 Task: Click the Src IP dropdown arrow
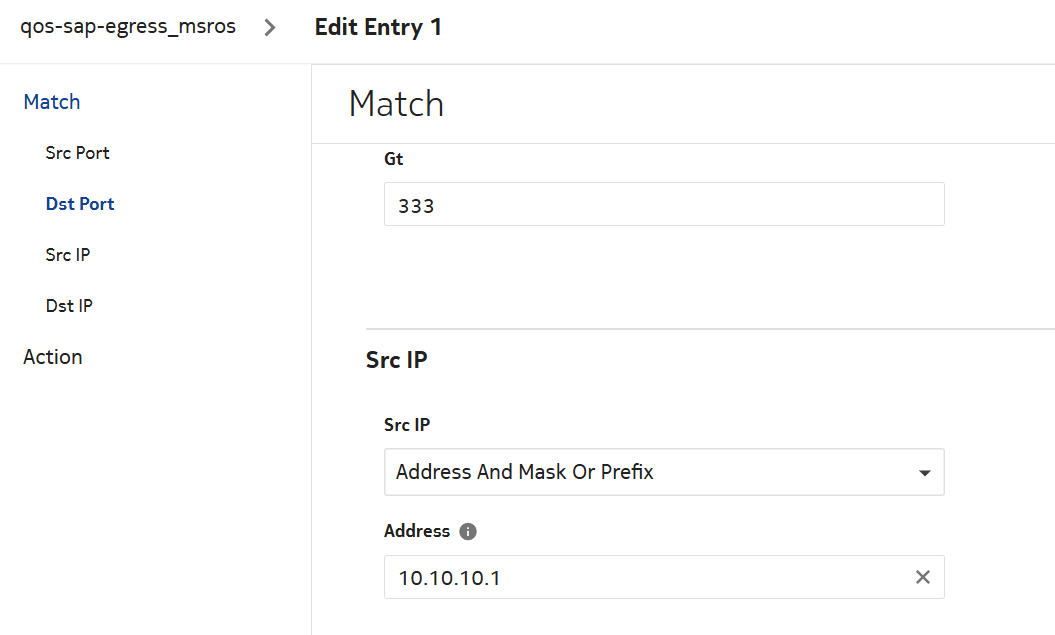click(x=925, y=473)
